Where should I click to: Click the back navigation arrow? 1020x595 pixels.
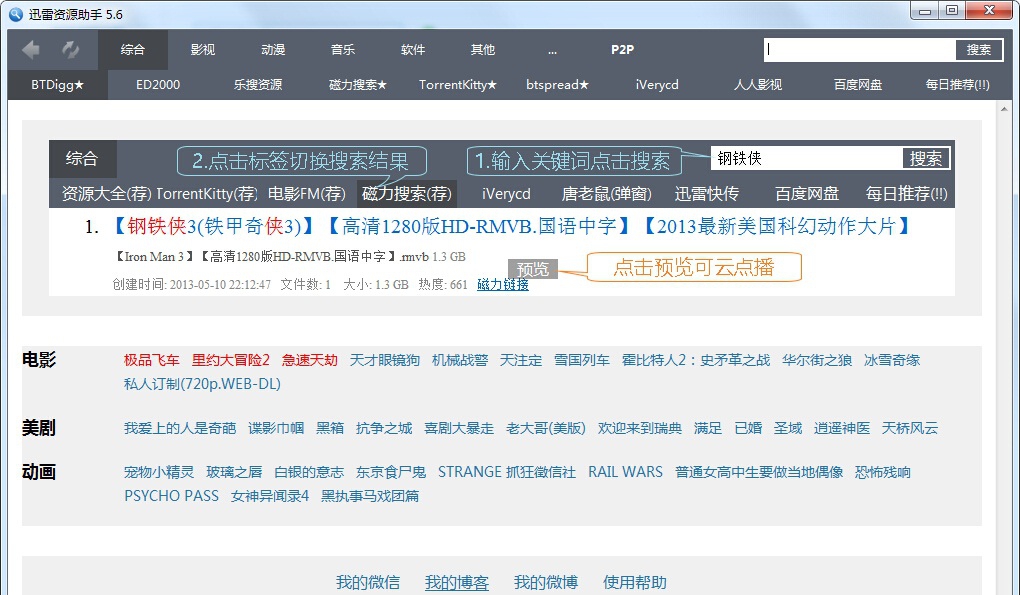point(30,49)
